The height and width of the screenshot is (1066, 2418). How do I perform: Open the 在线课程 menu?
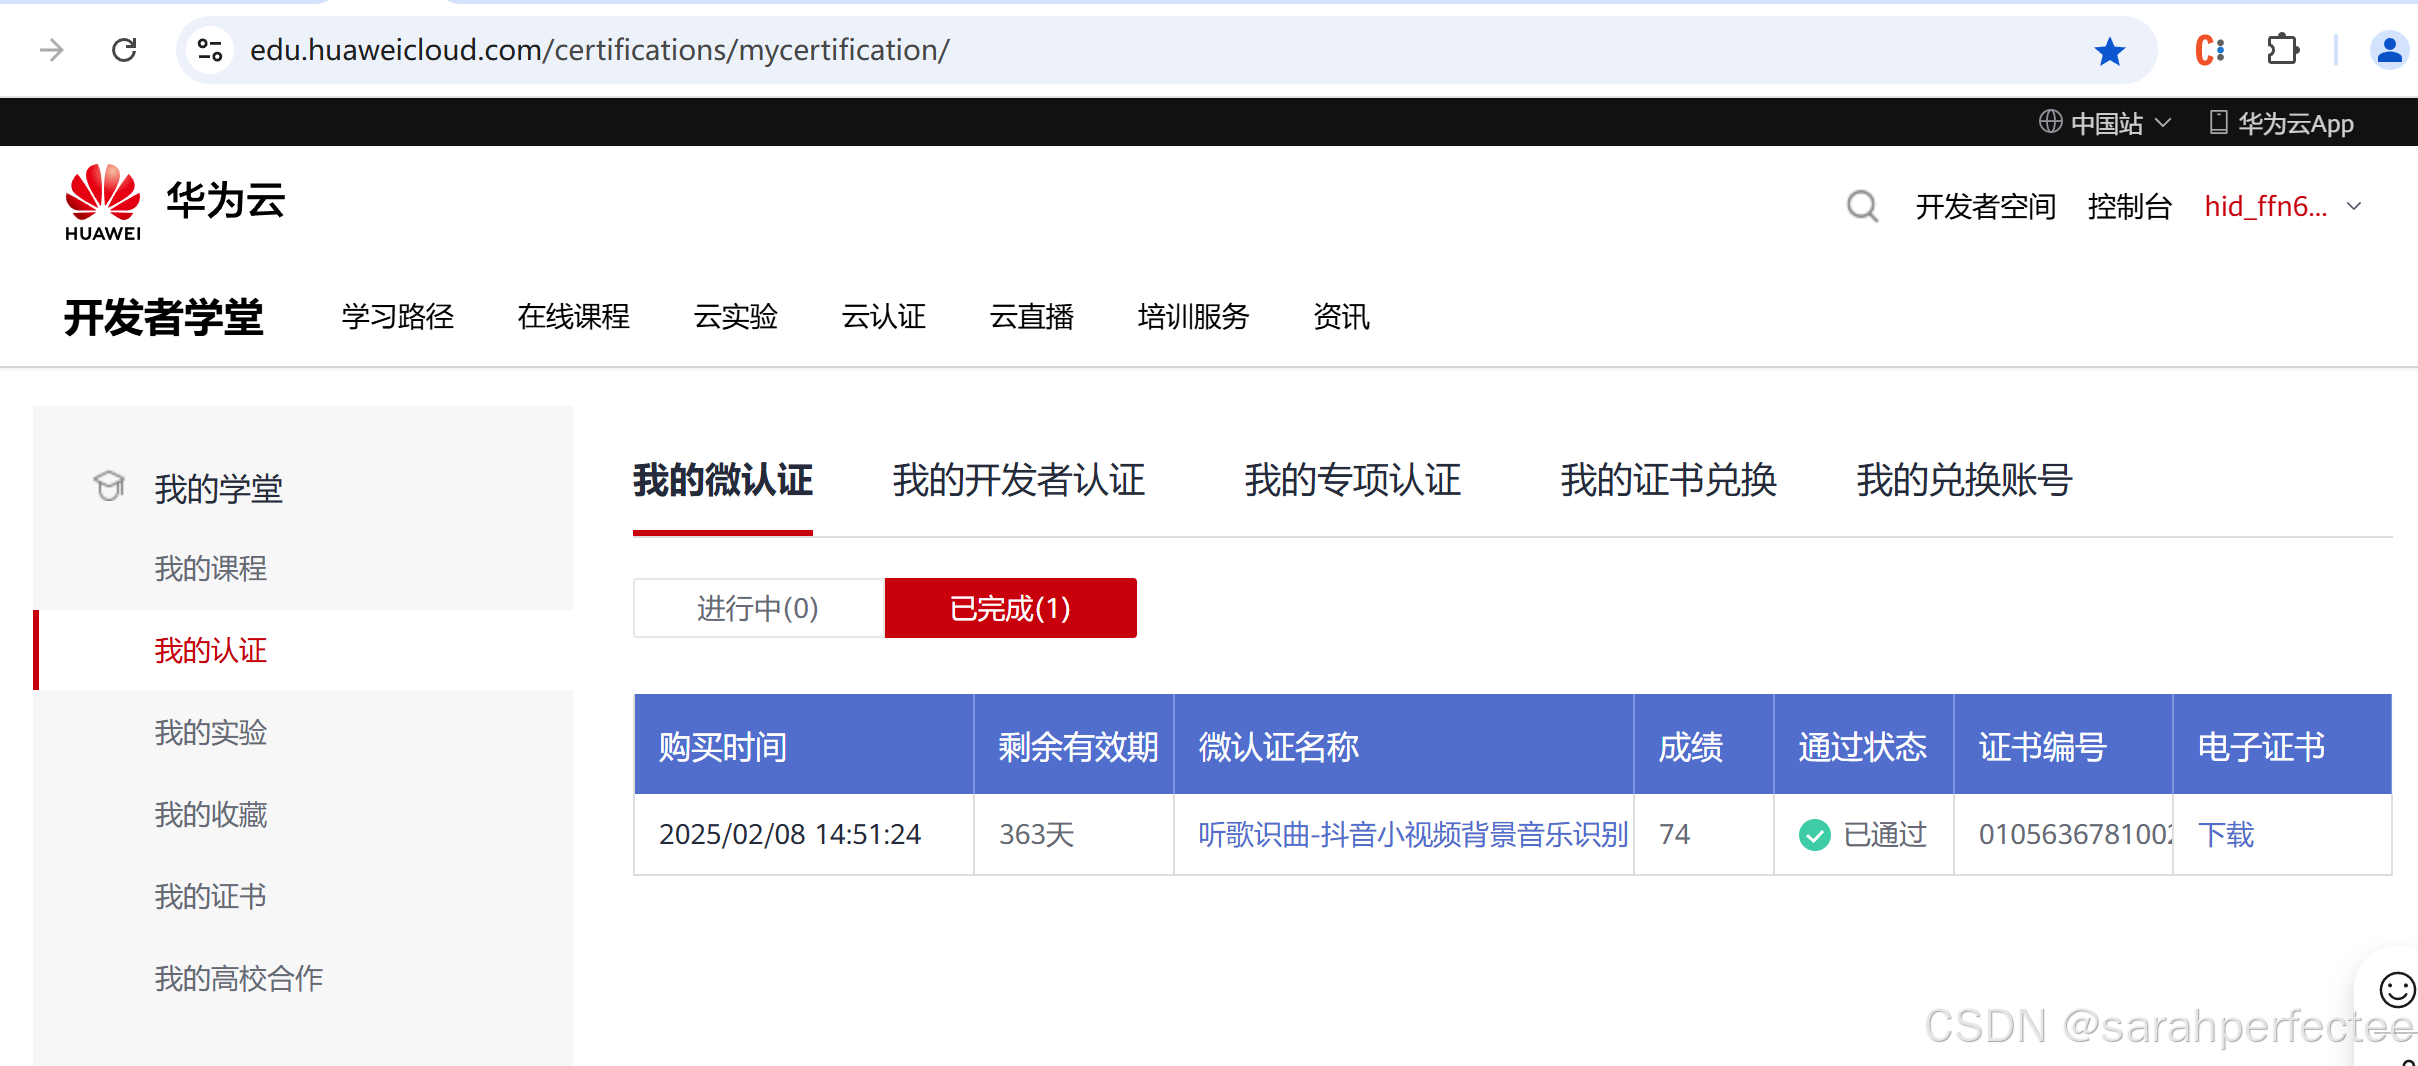574,317
